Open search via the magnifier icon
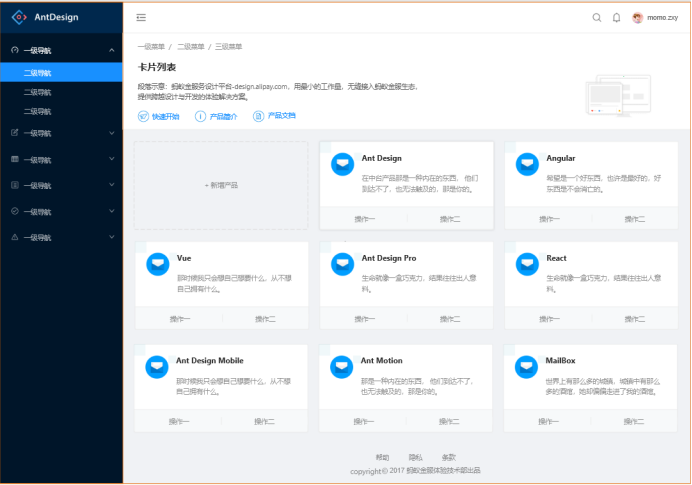Screen dimensions: 692x485 [597, 18]
